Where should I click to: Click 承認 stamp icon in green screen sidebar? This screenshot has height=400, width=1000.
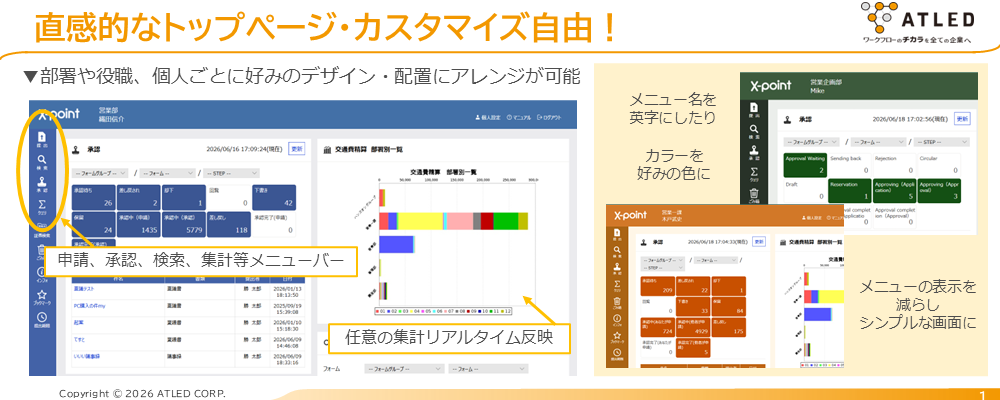pyautogui.click(x=753, y=154)
